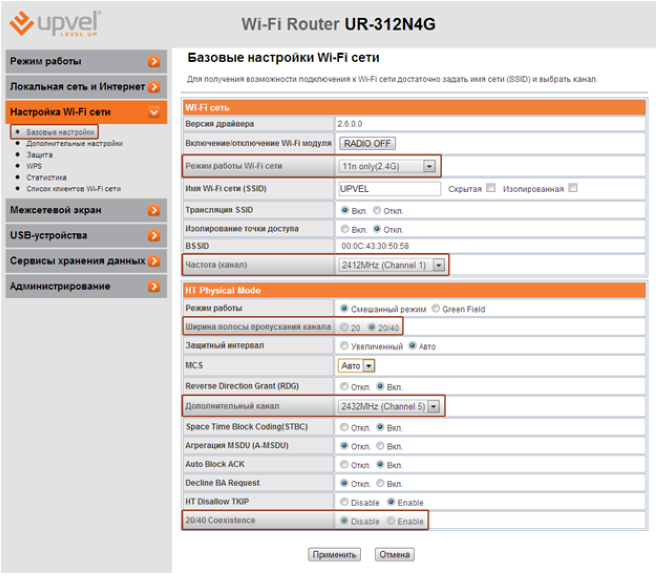659x576 pixels.
Task: Open Дополнительные настройки submenu link
Action: (74, 144)
